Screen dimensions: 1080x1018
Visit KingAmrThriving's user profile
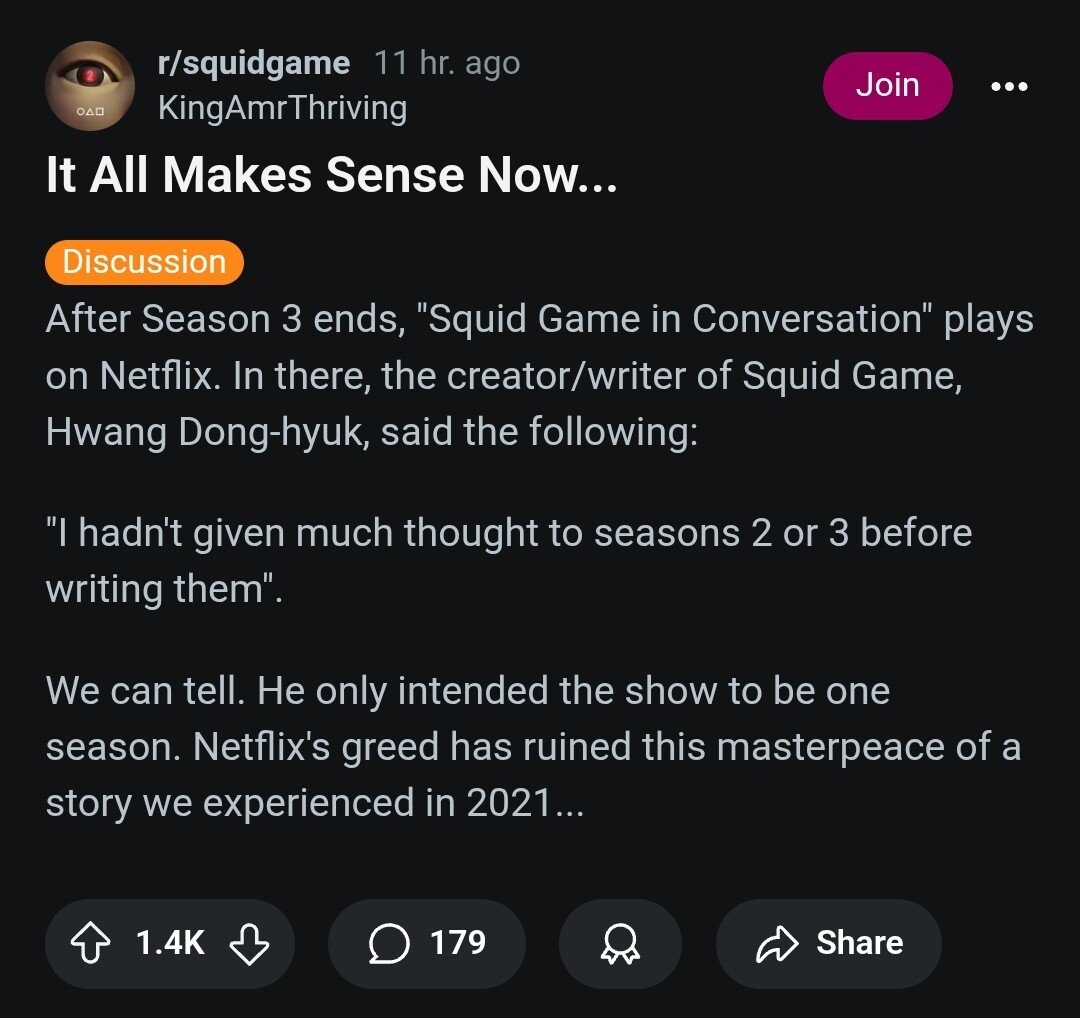click(282, 108)
